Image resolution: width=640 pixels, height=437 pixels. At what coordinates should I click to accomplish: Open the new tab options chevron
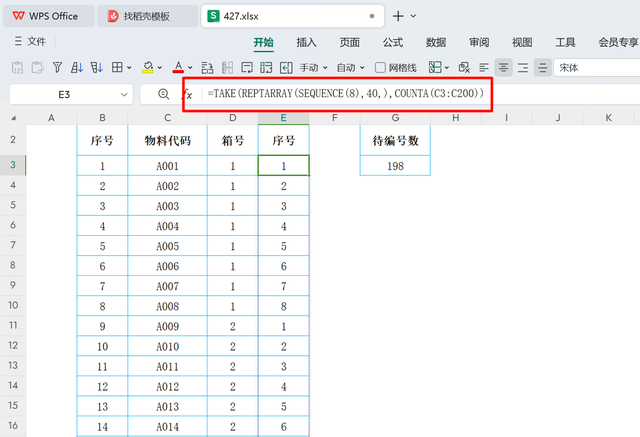(413, 16)
